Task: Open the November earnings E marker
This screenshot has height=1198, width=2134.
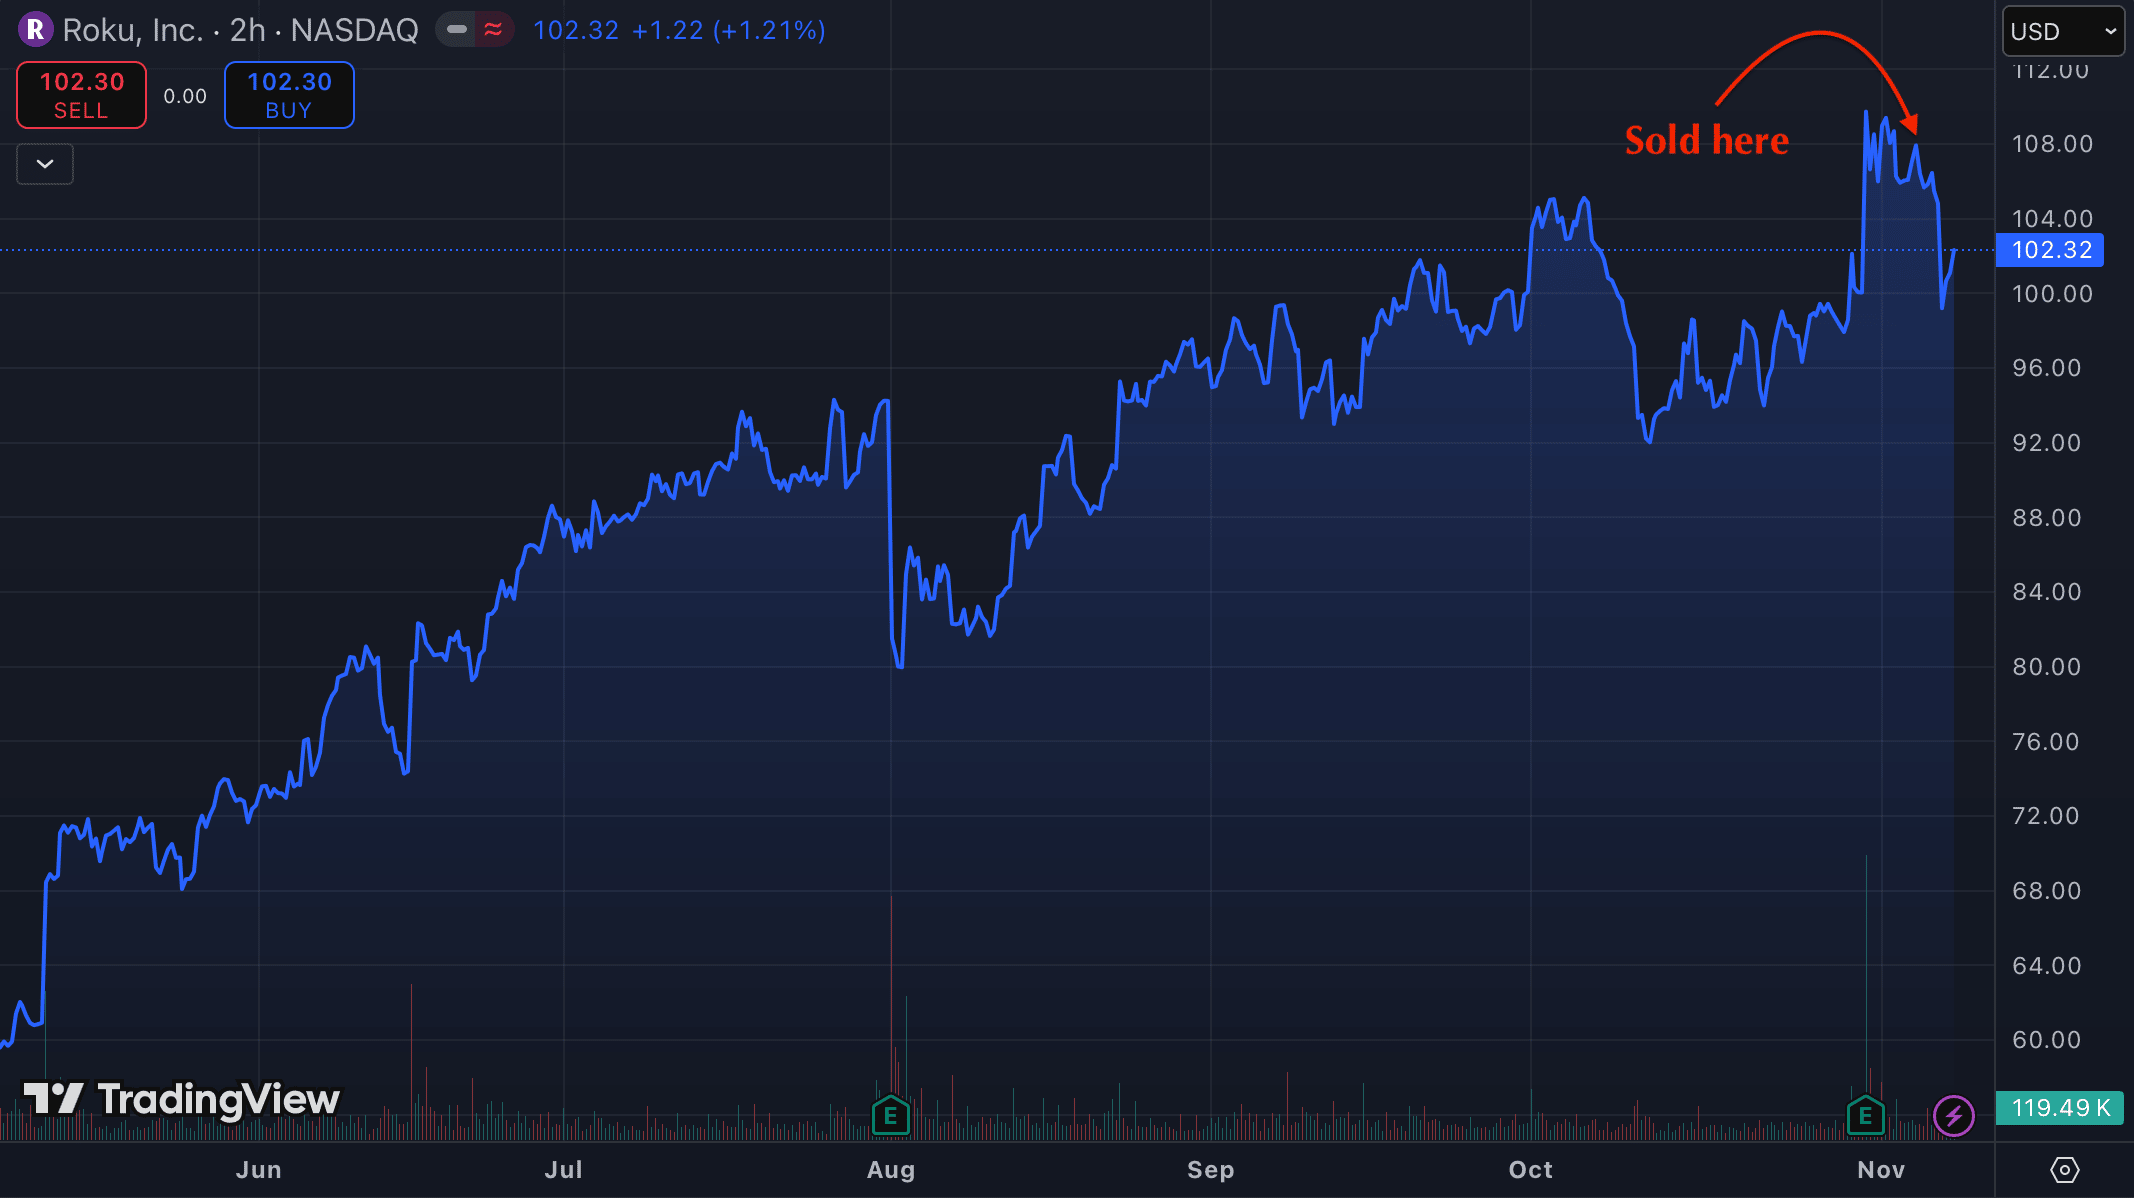Action: click(x=1865, y=1115)
